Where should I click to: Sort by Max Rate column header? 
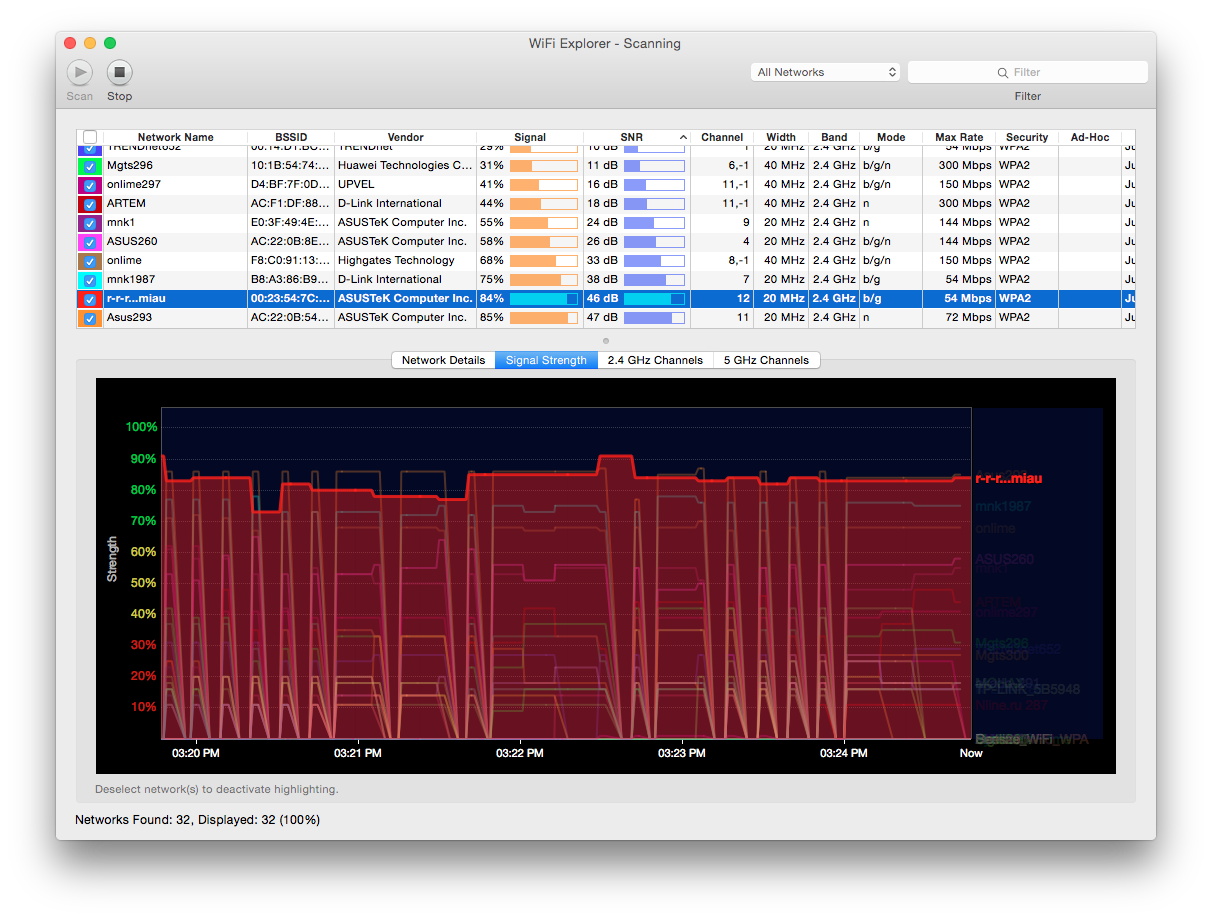click(959, 137)
